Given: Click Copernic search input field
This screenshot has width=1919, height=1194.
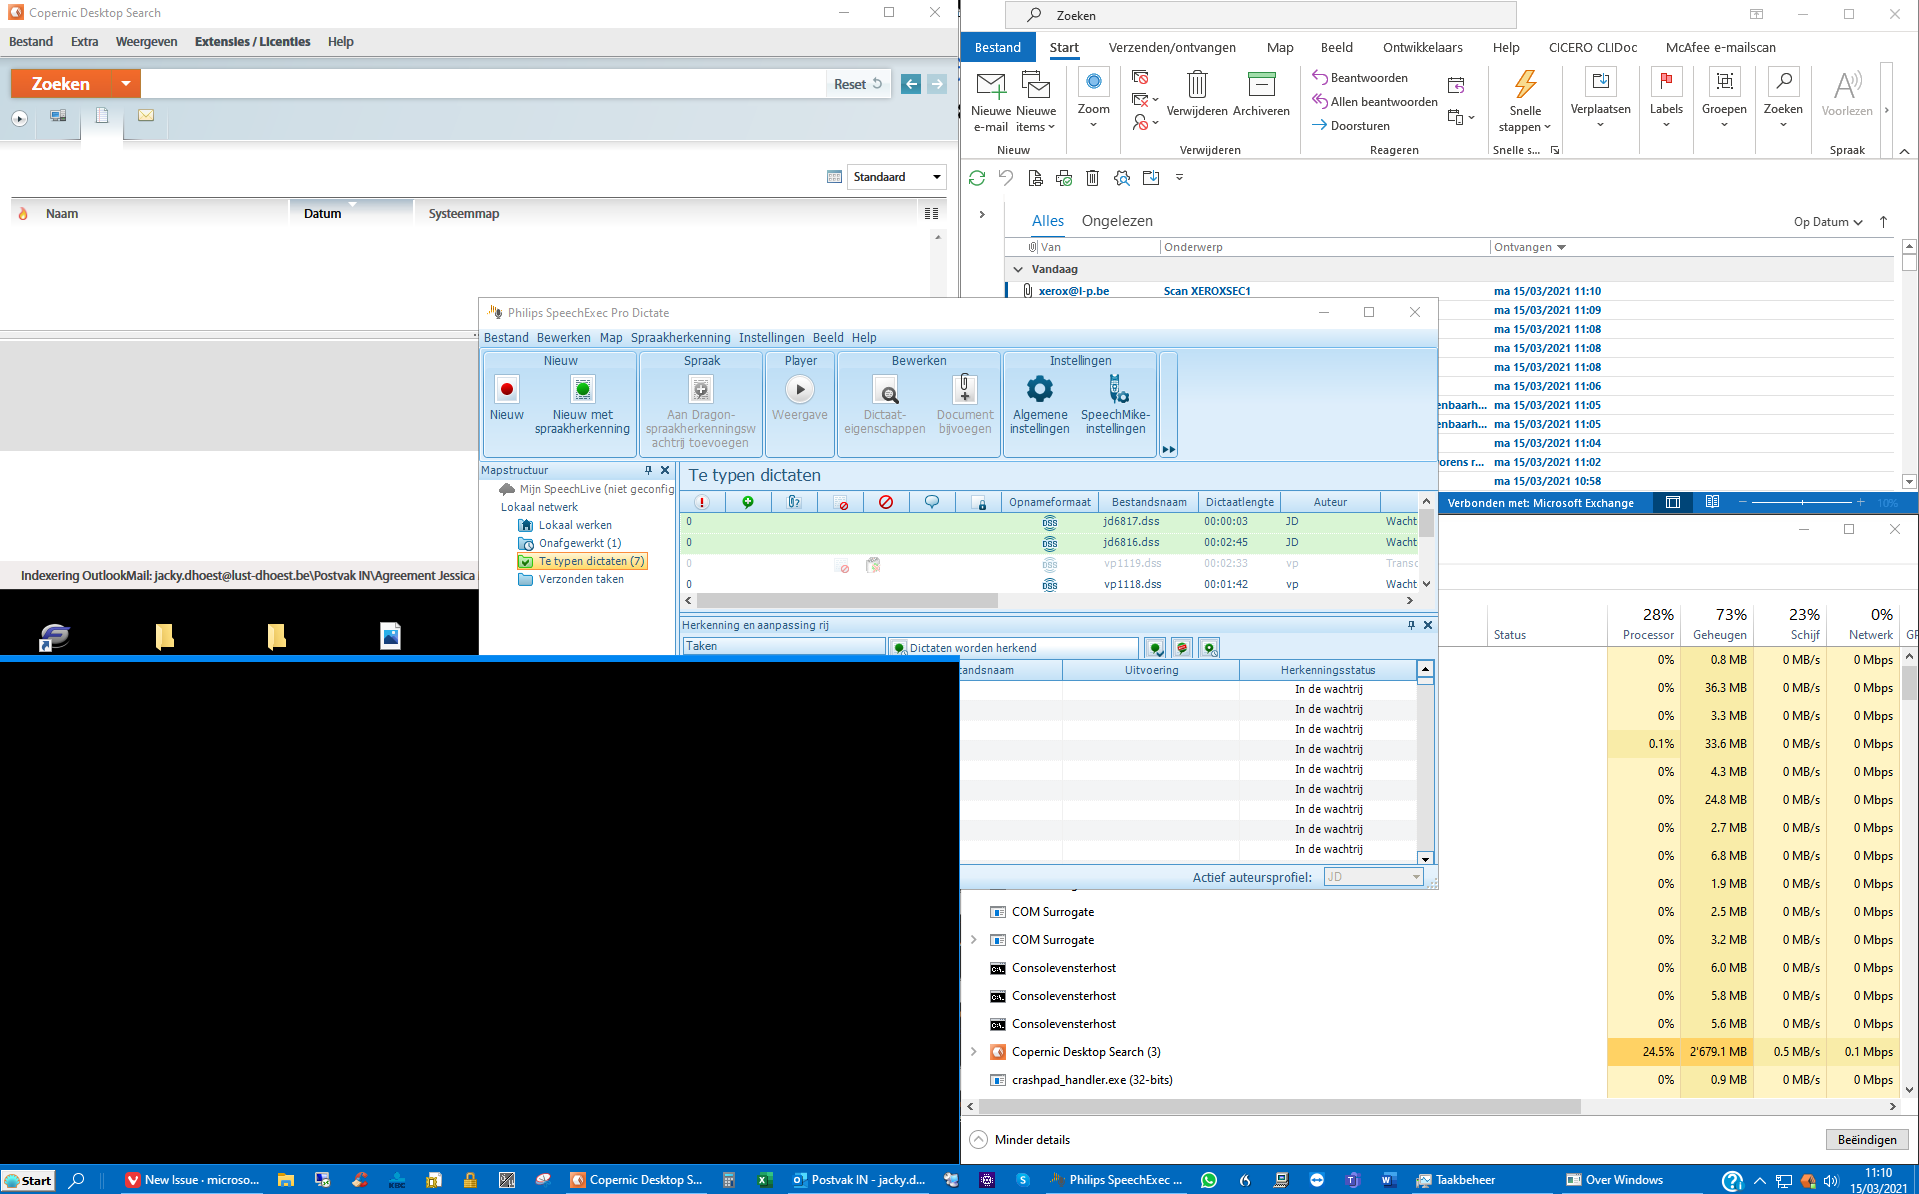Looking at the screenshot, I should (483, 84).
